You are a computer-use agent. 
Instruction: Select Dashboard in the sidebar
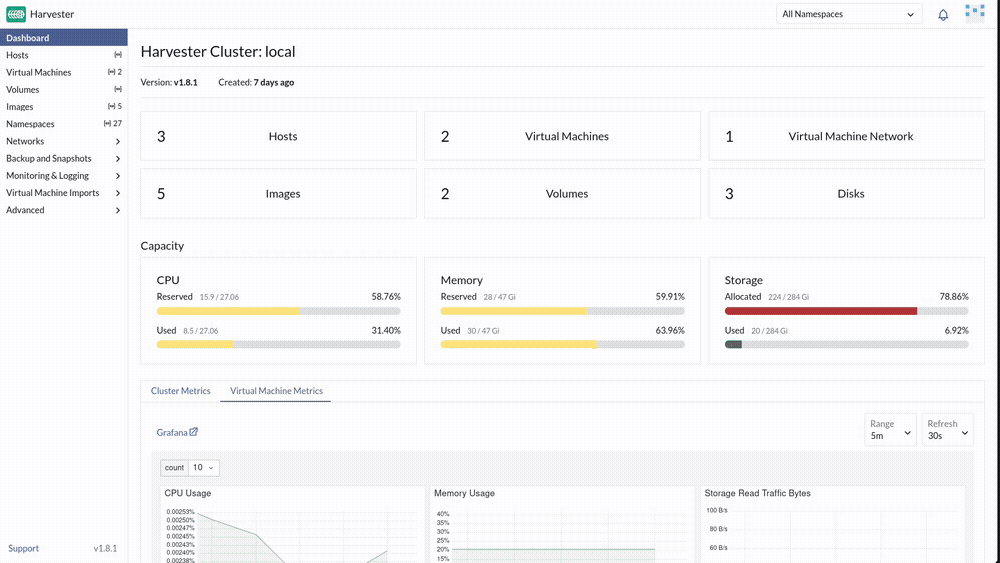pos(64,38)
